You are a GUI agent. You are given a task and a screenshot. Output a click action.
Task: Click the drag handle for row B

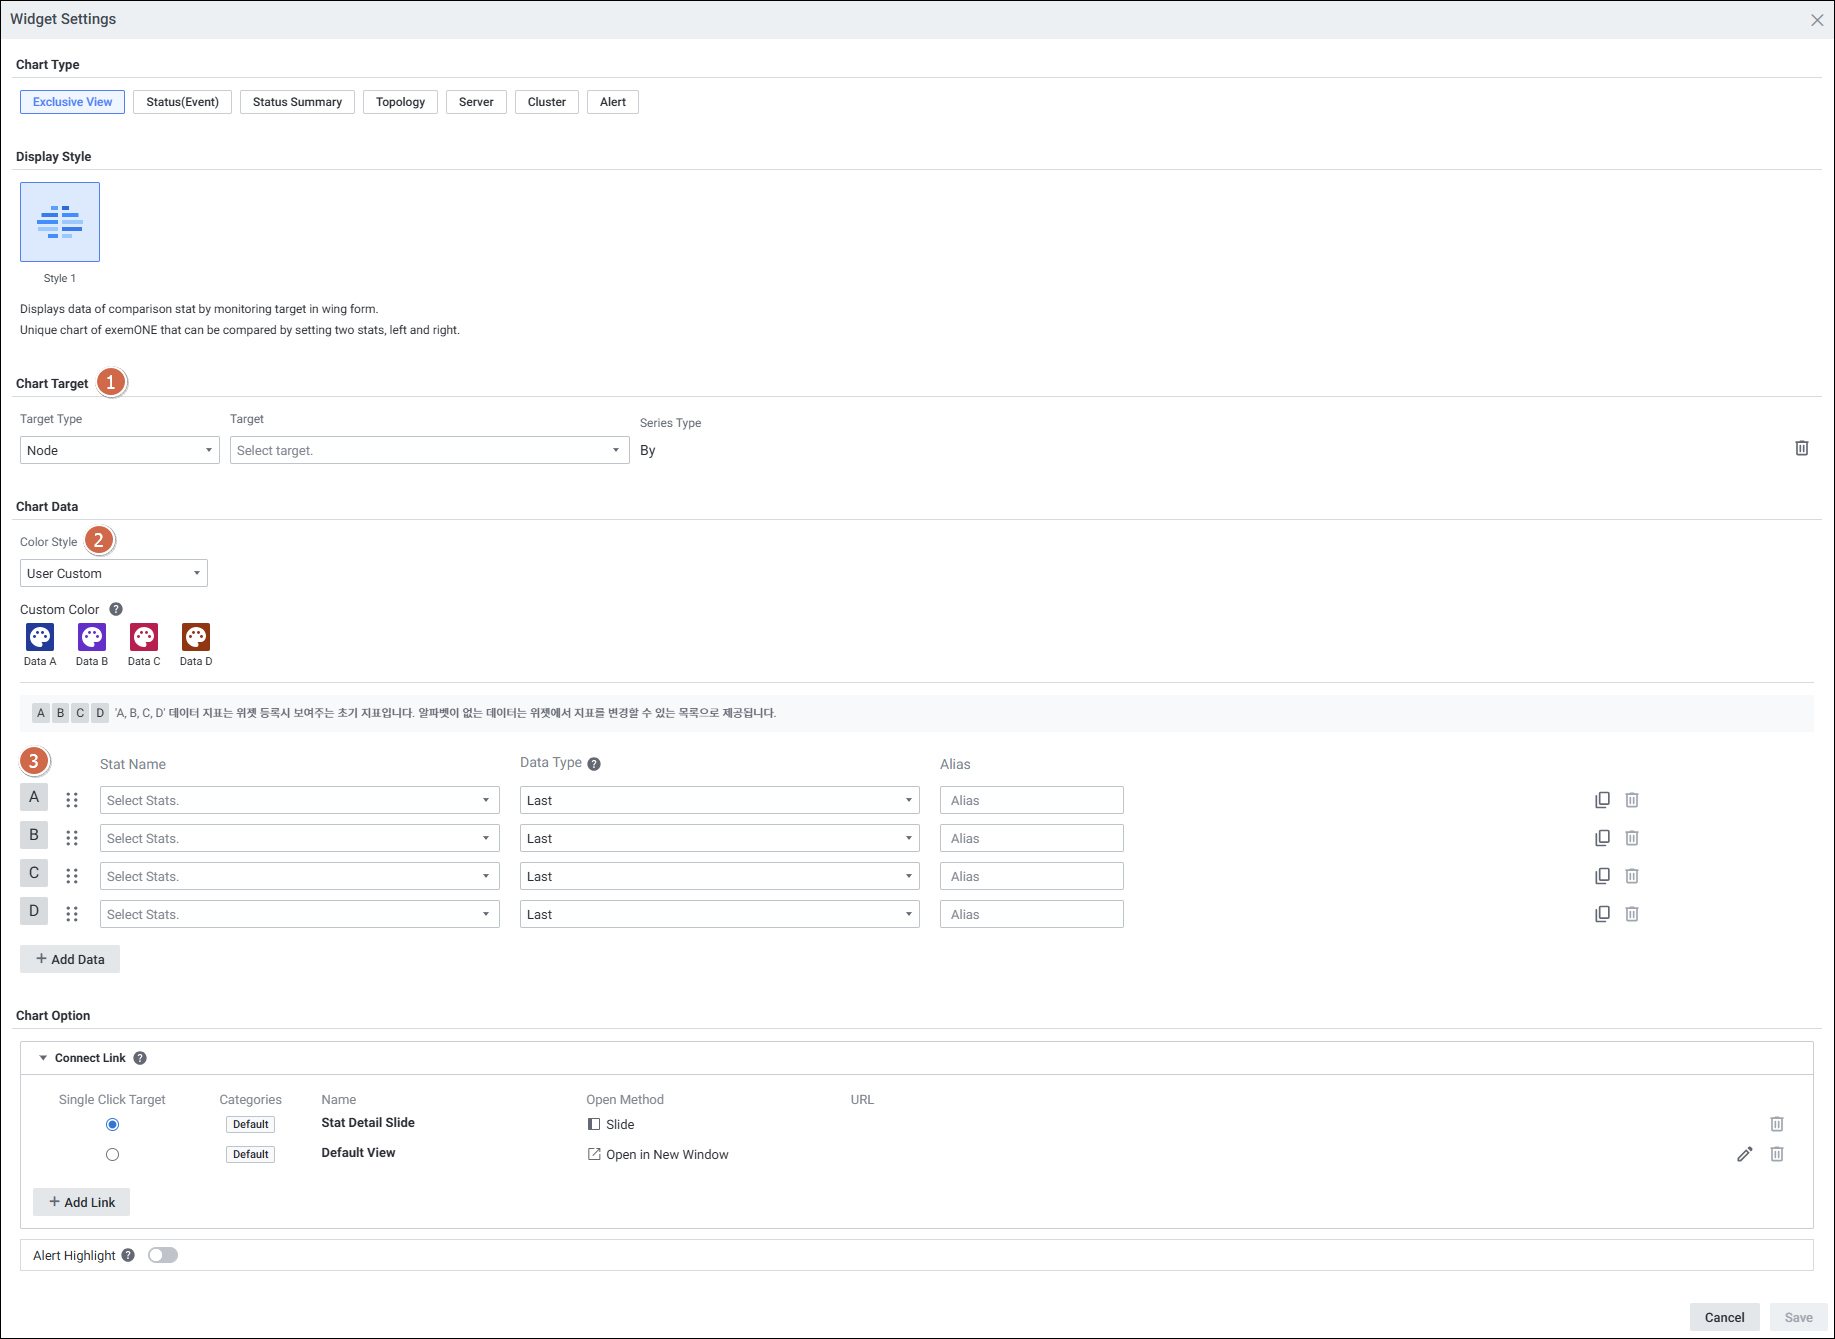72,838
